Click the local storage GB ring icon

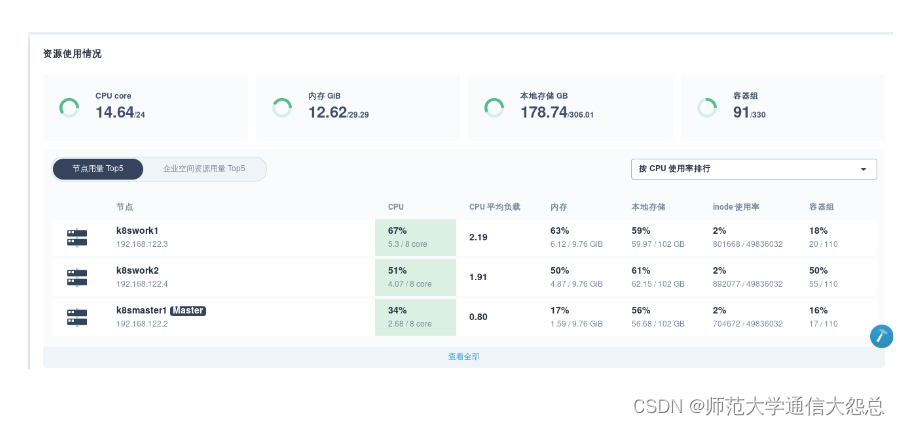point(494,107)
